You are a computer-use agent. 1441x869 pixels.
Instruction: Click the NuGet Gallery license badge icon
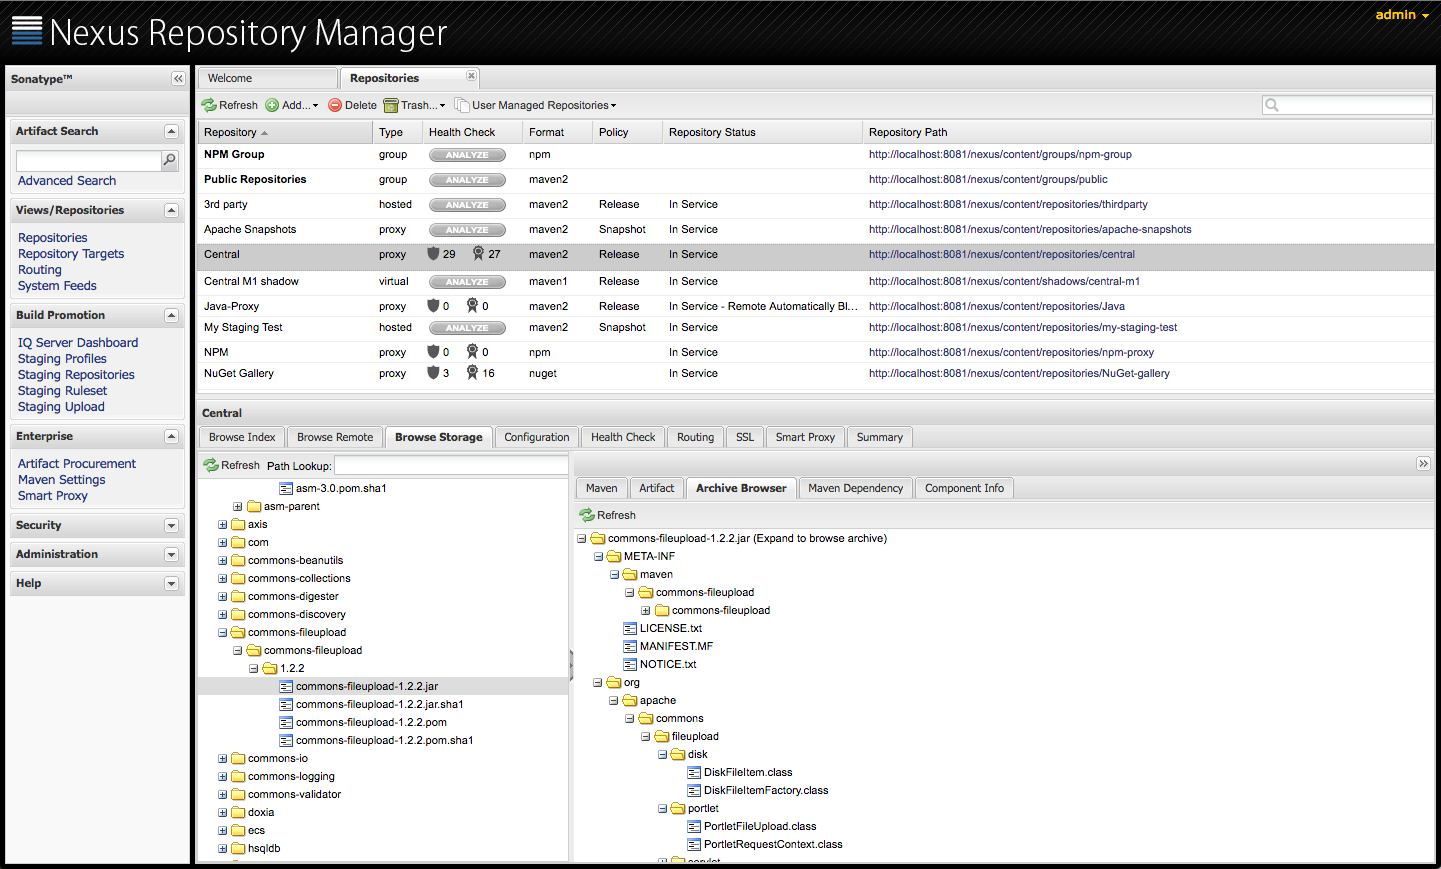point(472,373)
